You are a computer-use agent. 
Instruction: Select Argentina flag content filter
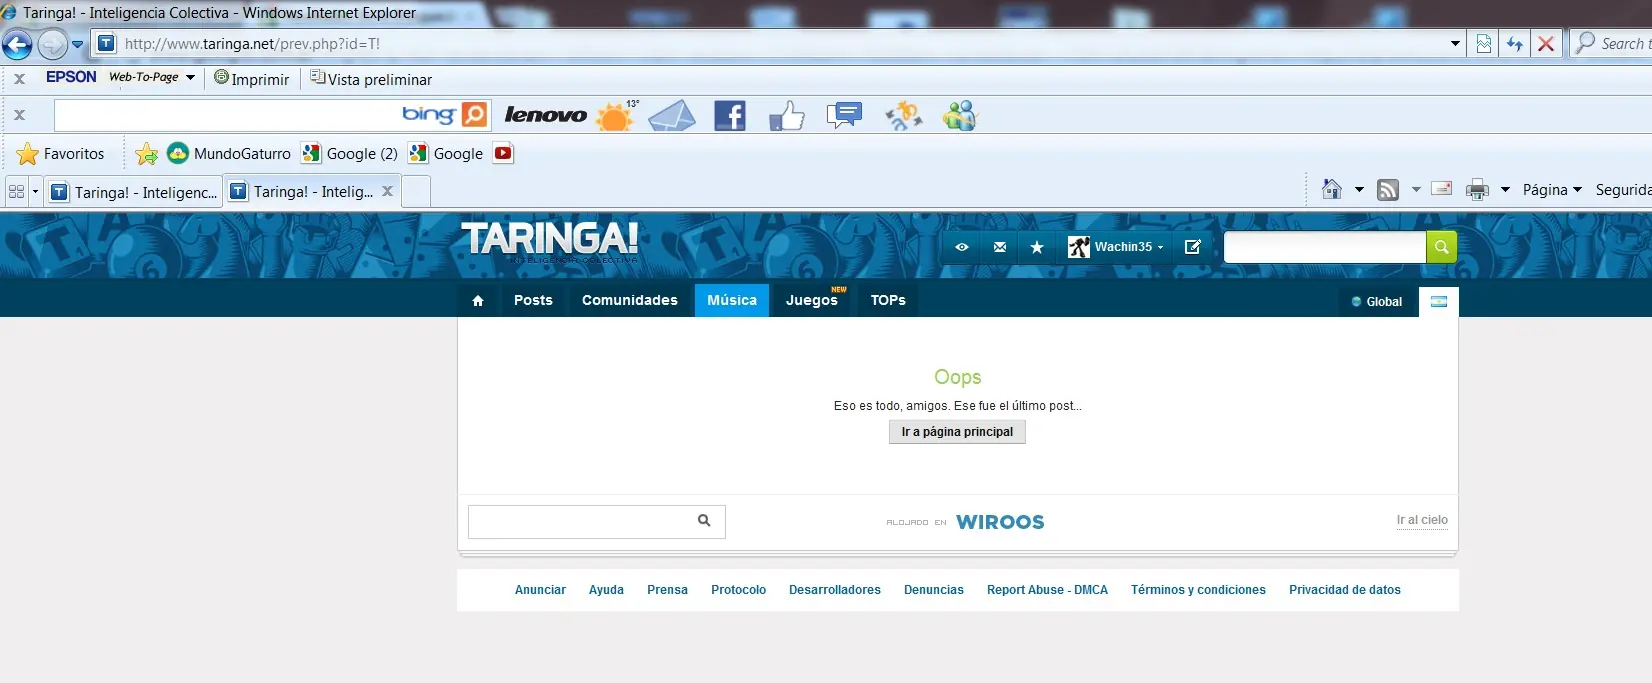tap(1439, 301)
